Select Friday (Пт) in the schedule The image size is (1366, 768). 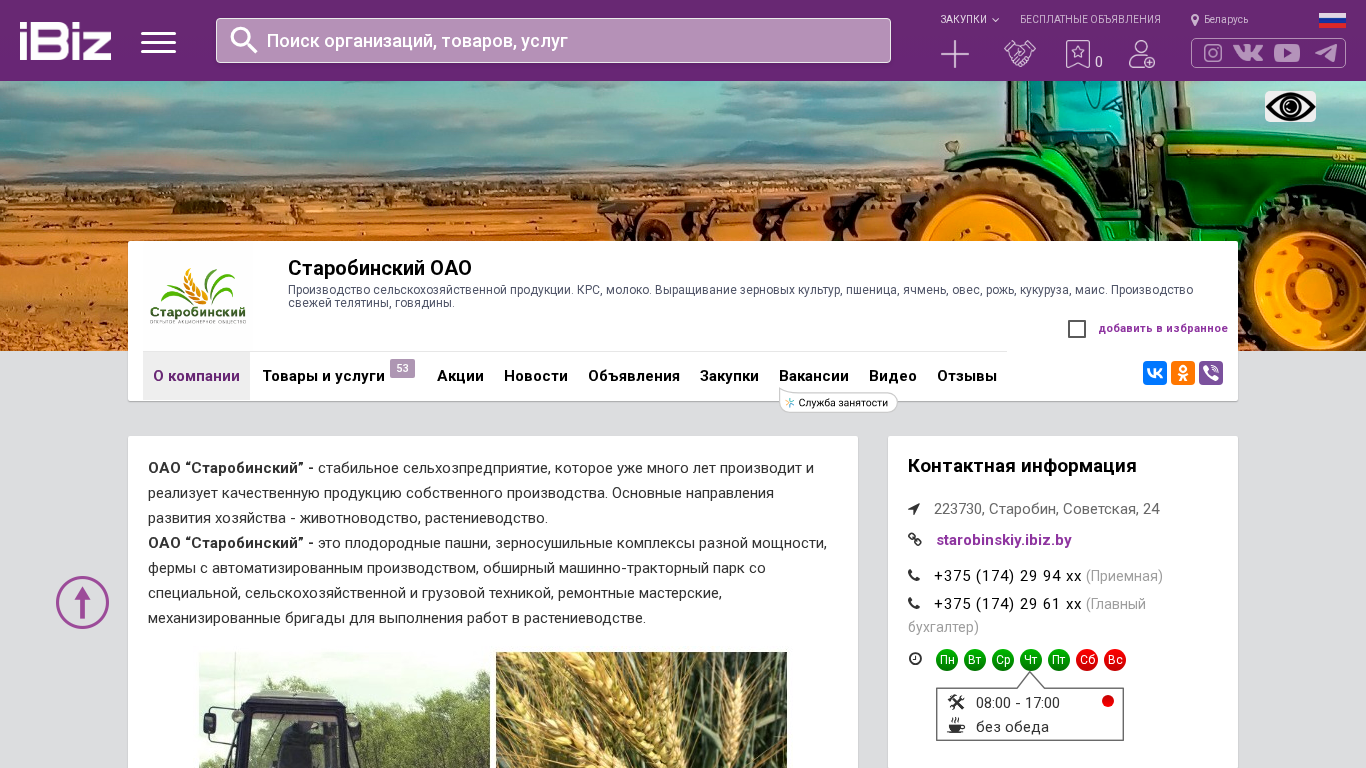click(1059, 660)
